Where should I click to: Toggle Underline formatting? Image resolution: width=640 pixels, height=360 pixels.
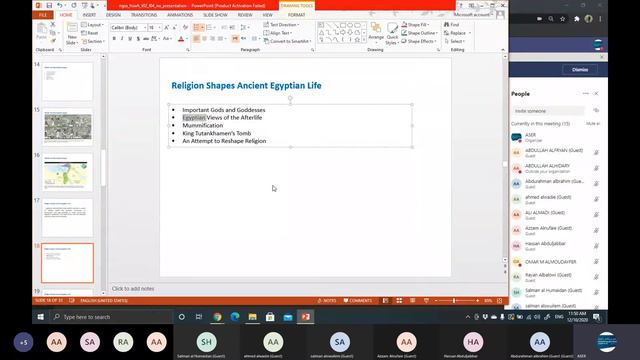tap(130, 38)
